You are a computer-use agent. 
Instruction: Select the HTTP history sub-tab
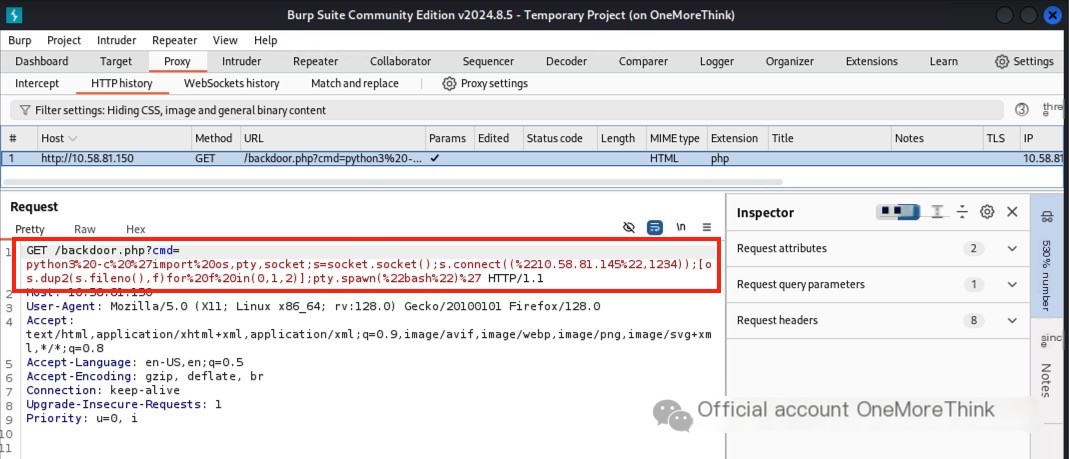click(x=121, y=84)
